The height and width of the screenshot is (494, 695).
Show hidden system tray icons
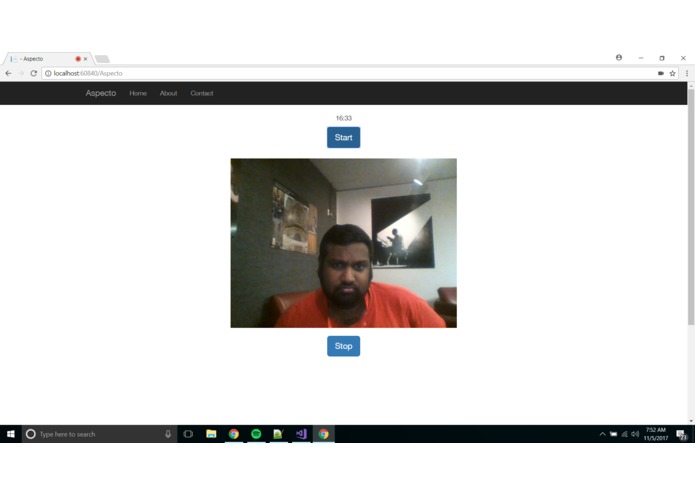pyautogui.click(x=602, y=434)
